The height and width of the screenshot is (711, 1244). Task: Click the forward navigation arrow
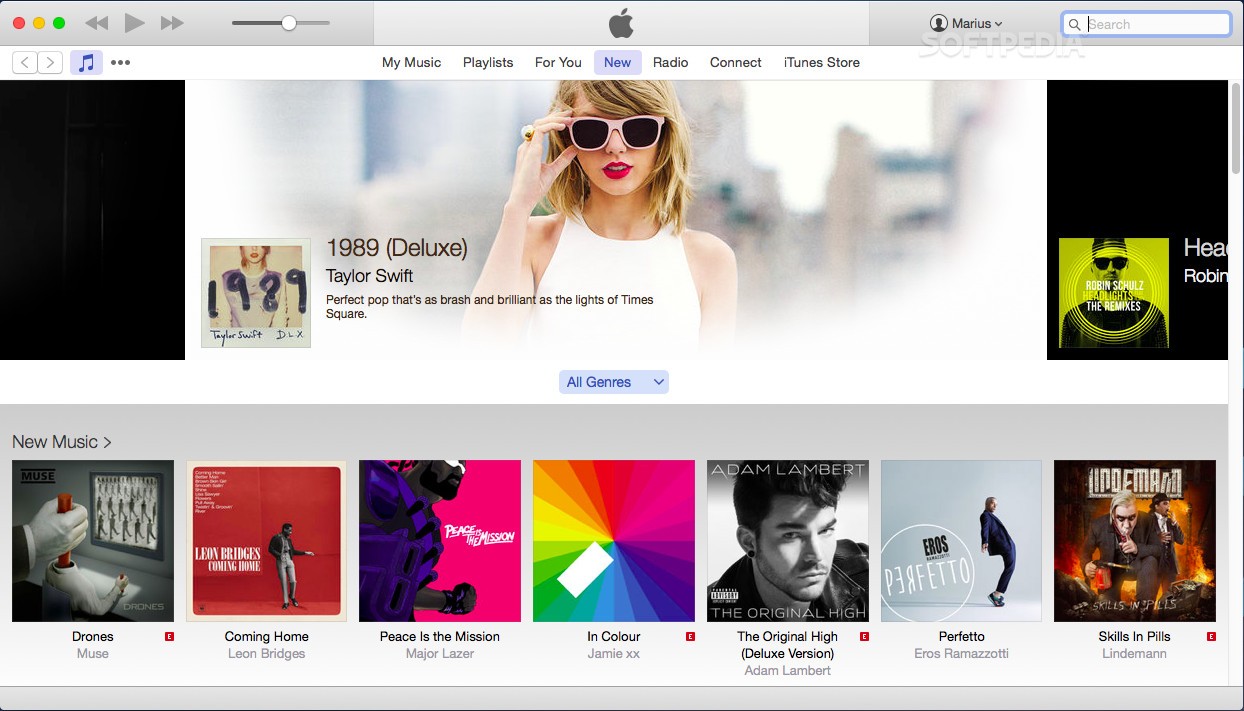(x=50, y=61)
